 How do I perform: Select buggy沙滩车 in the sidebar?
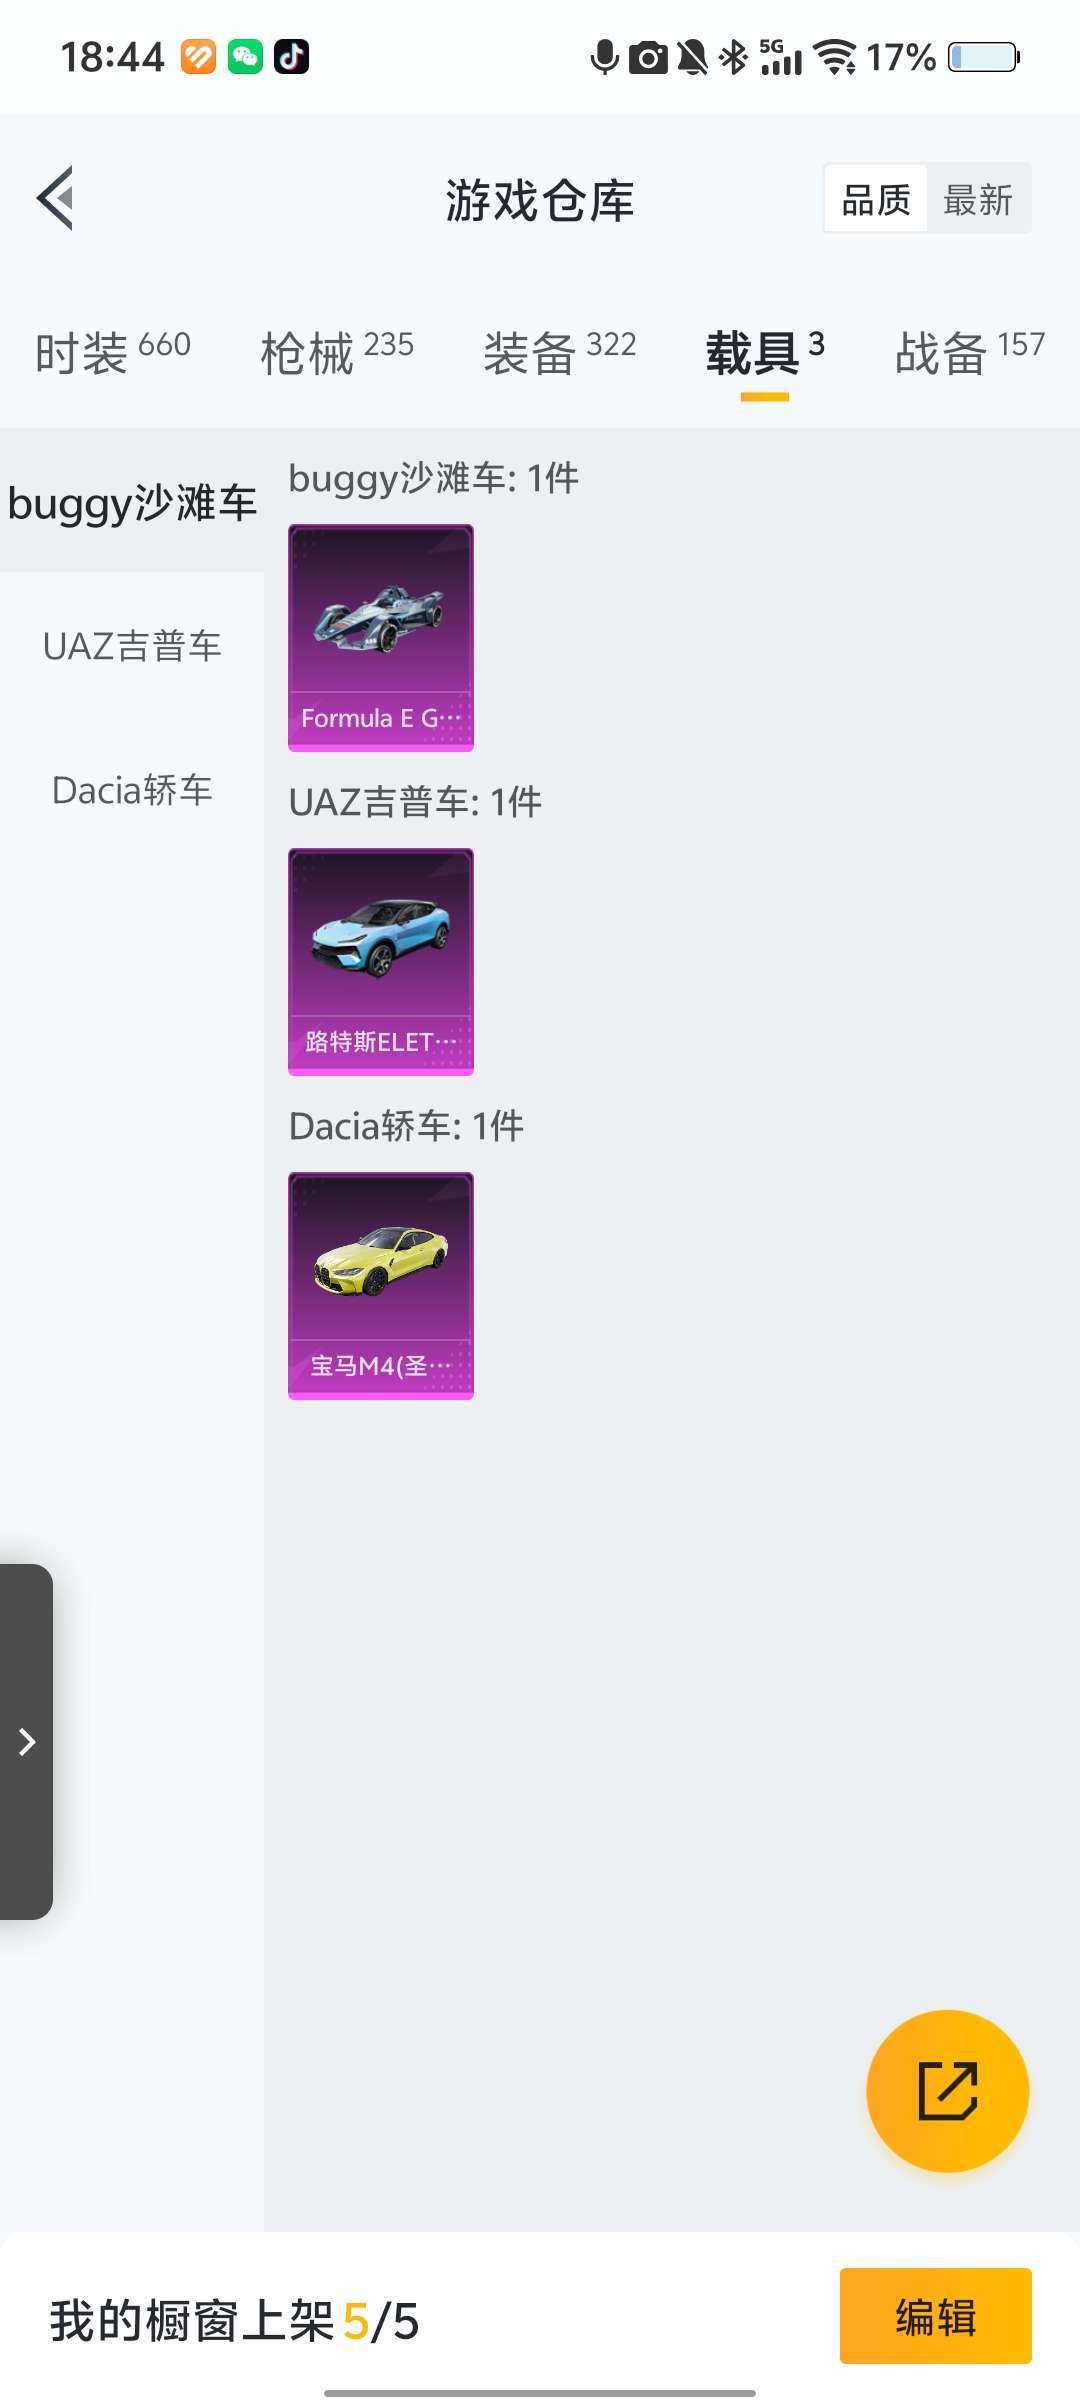point(132,501)
